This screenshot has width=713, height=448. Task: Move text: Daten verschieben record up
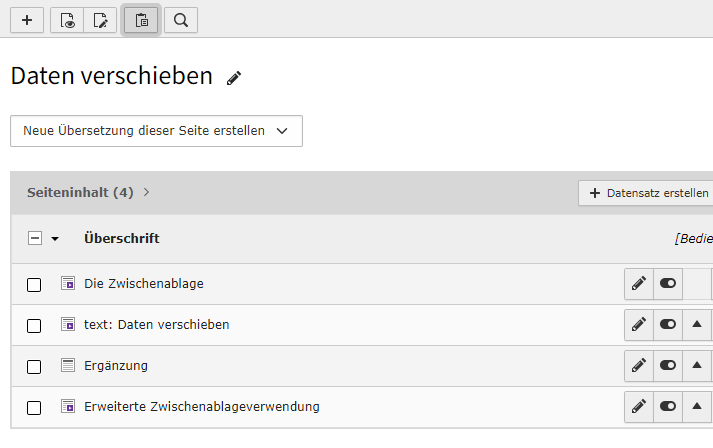(697, 324)
